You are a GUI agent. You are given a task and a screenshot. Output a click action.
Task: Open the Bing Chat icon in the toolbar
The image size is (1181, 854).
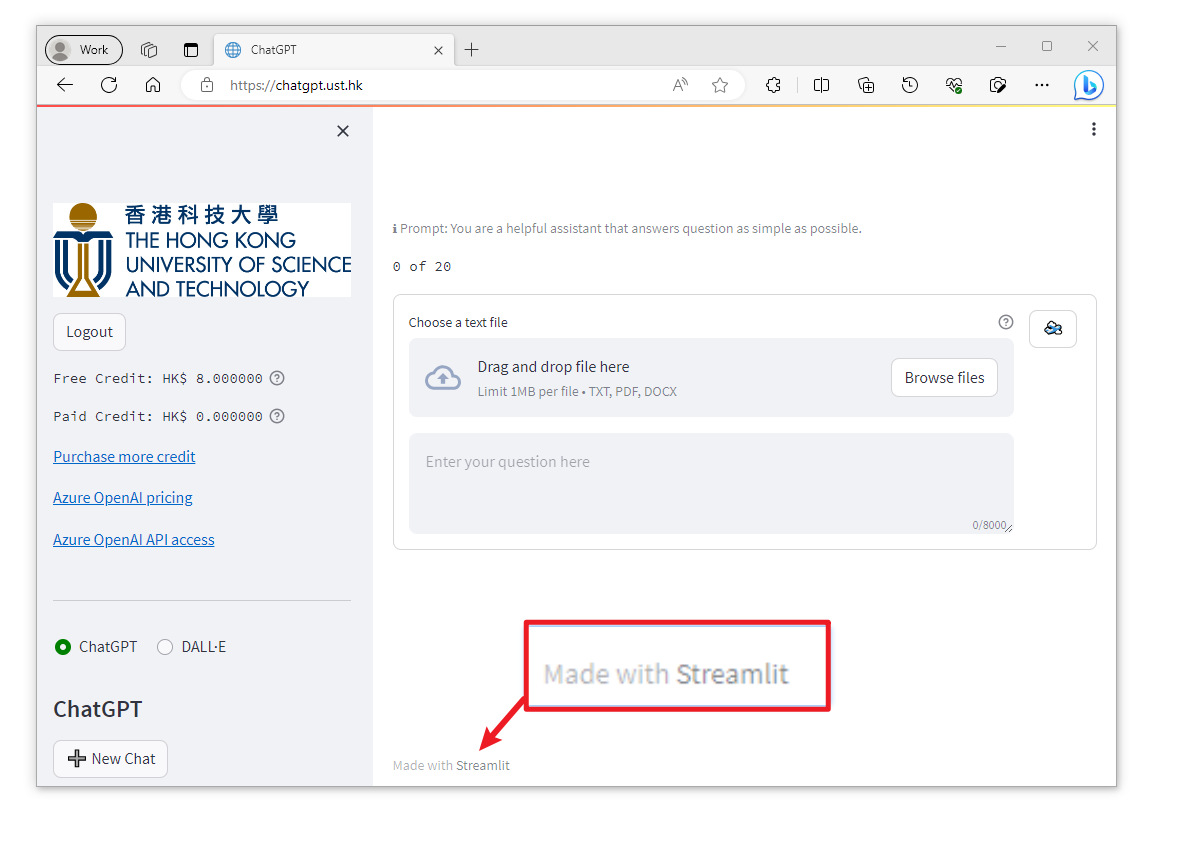(x=1088, y=85)
